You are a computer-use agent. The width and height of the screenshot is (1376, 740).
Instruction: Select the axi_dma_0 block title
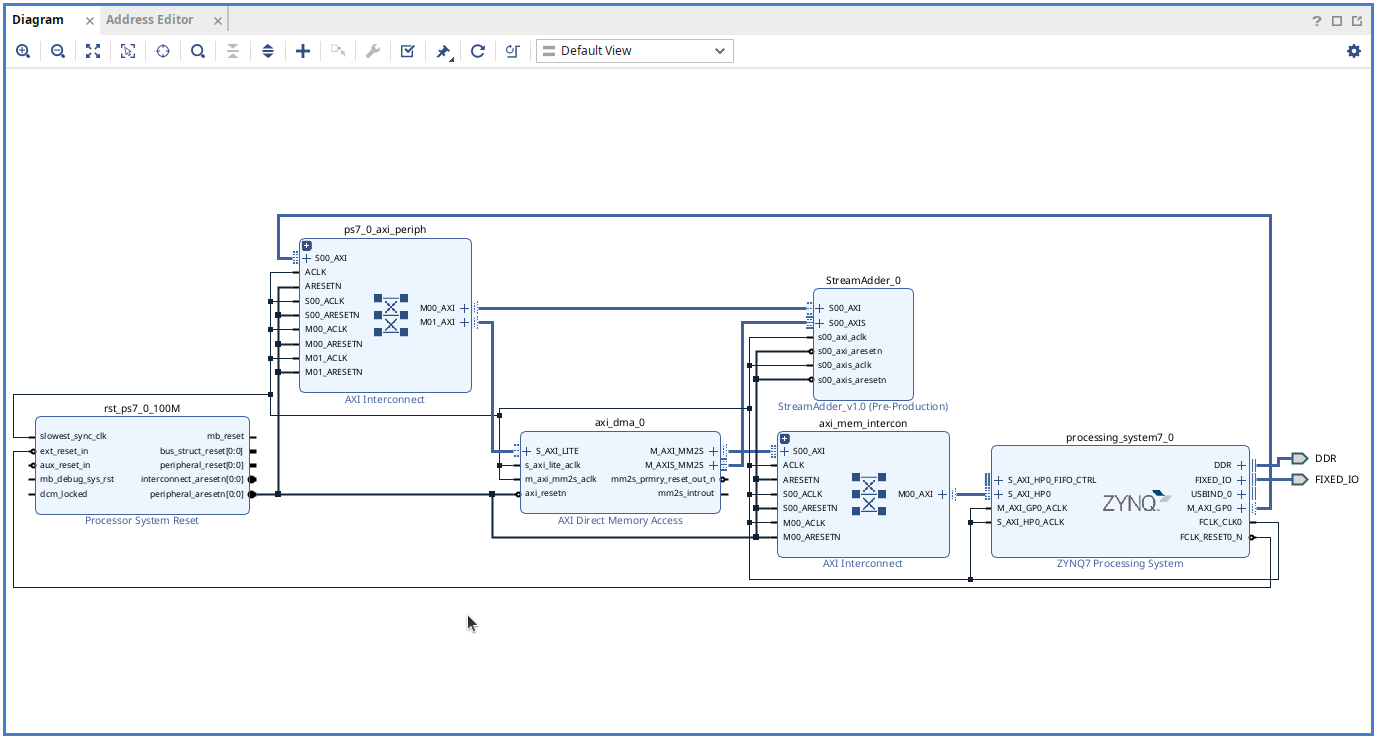620,423
